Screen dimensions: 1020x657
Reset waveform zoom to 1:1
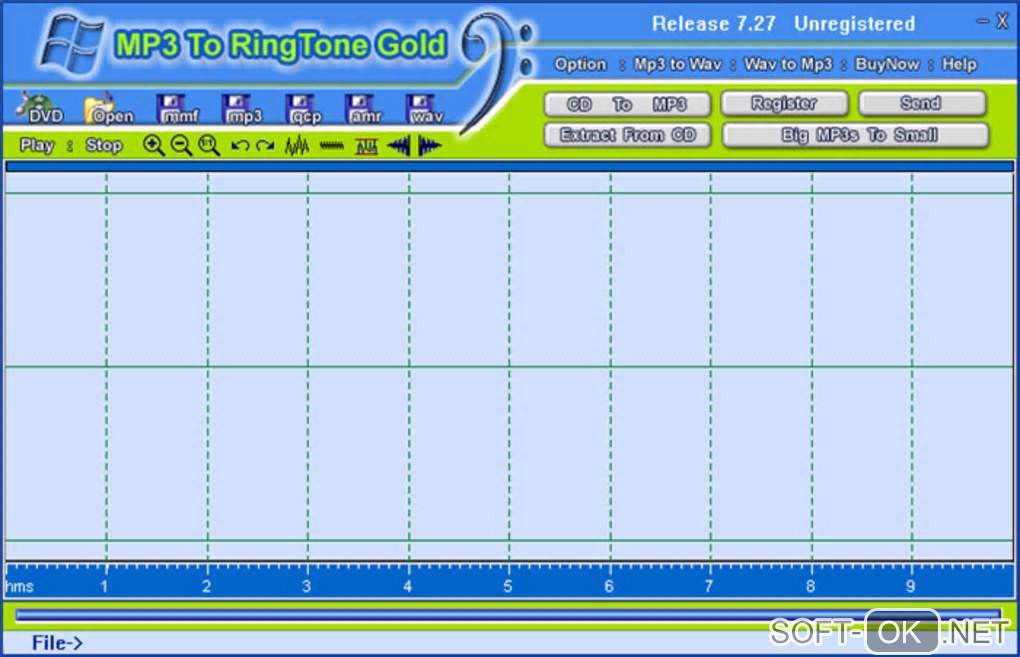[209, 146]
